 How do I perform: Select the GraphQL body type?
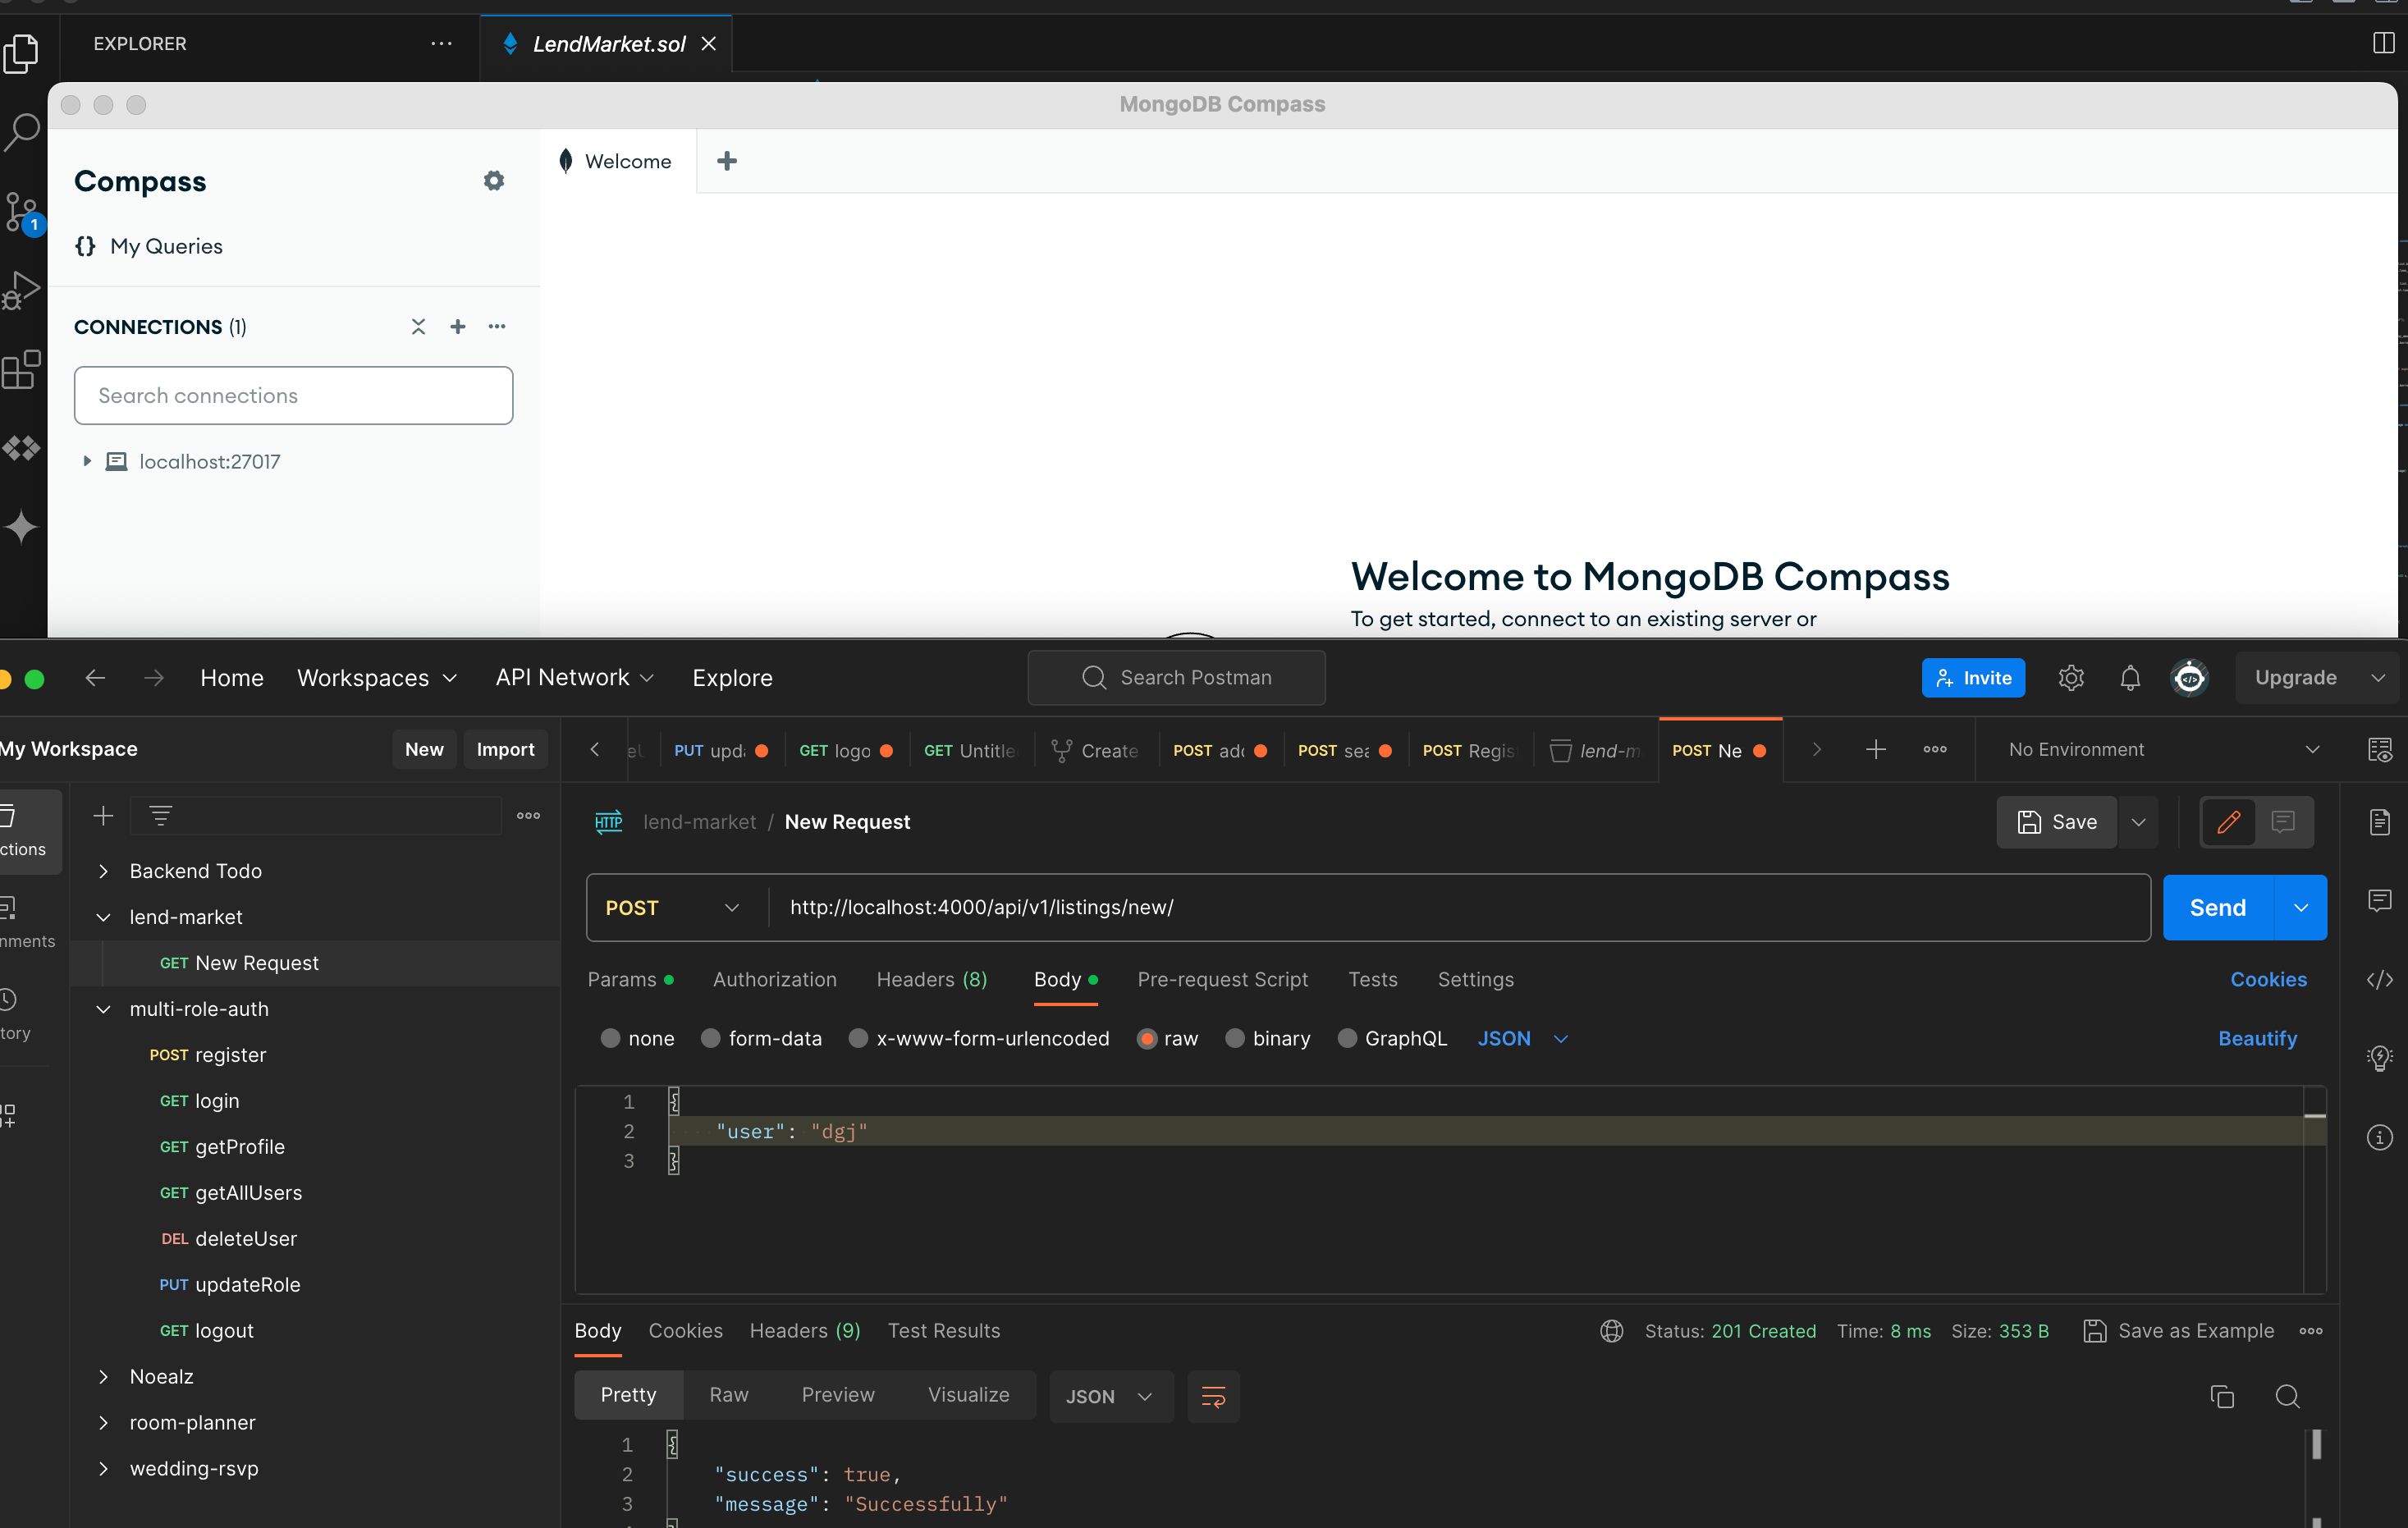1392,1038
